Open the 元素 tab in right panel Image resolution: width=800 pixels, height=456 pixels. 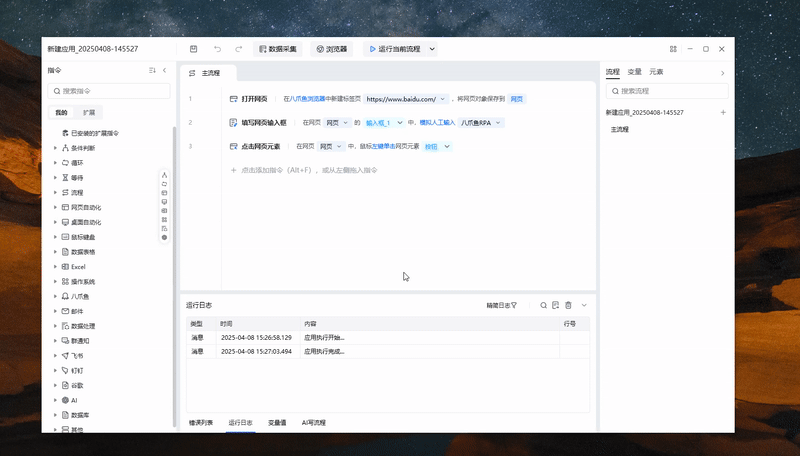(656, 72)
